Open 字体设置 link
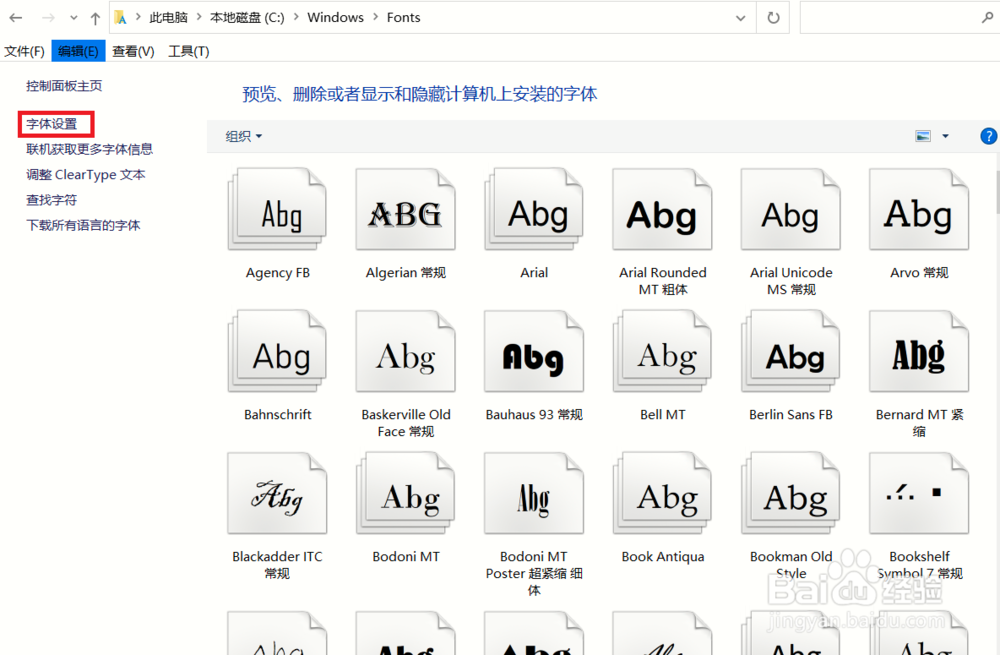Viewport: 1000px width, 655px height. point(52,124)
